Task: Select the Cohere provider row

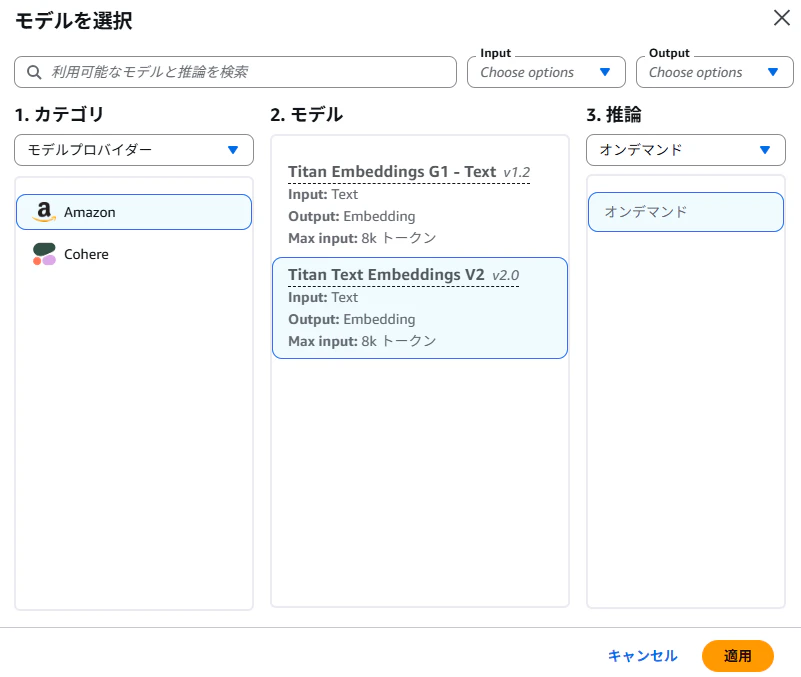Action: 134,254
